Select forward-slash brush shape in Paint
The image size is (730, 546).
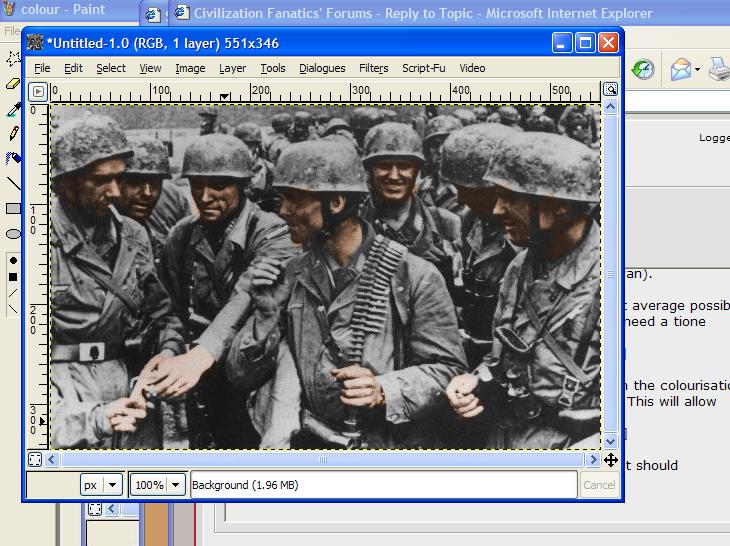click(x=13, y=293)
